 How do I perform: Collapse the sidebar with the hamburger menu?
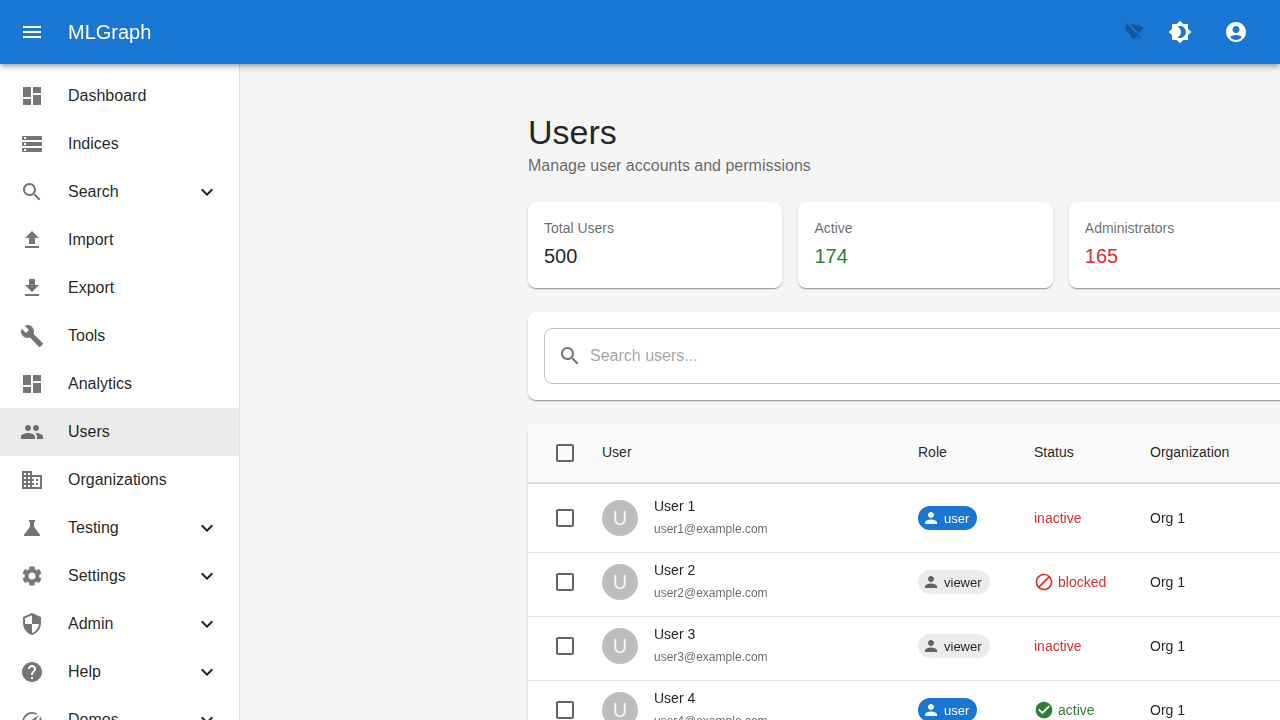[x=32, y=32]
